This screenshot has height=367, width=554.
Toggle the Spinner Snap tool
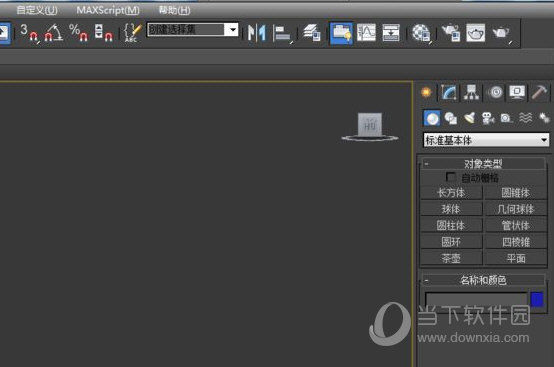[104, 33]
